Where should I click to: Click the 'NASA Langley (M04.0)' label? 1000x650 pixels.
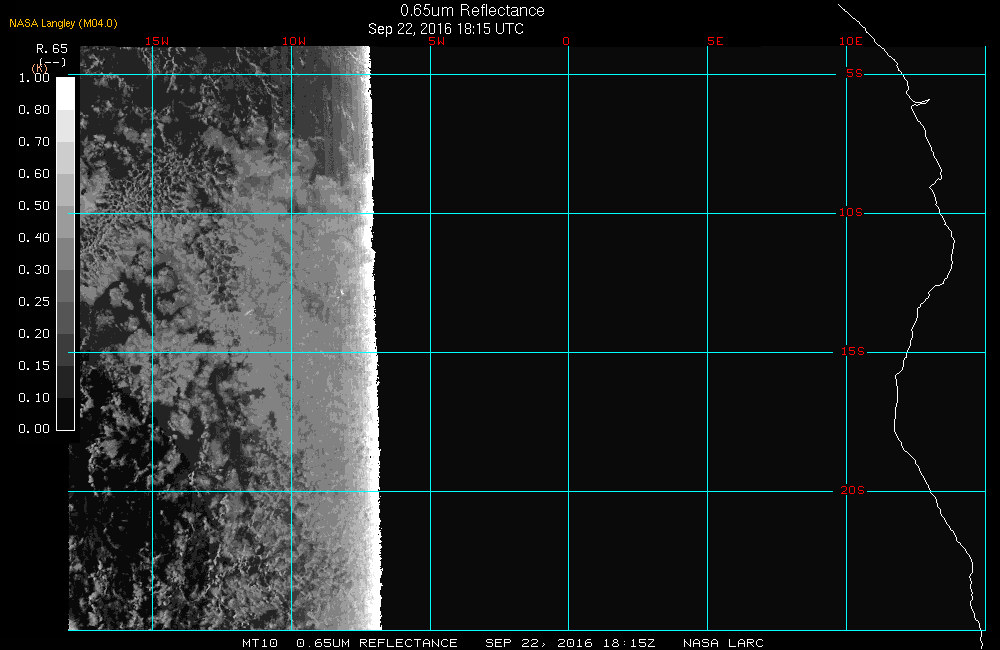[63, 24]
